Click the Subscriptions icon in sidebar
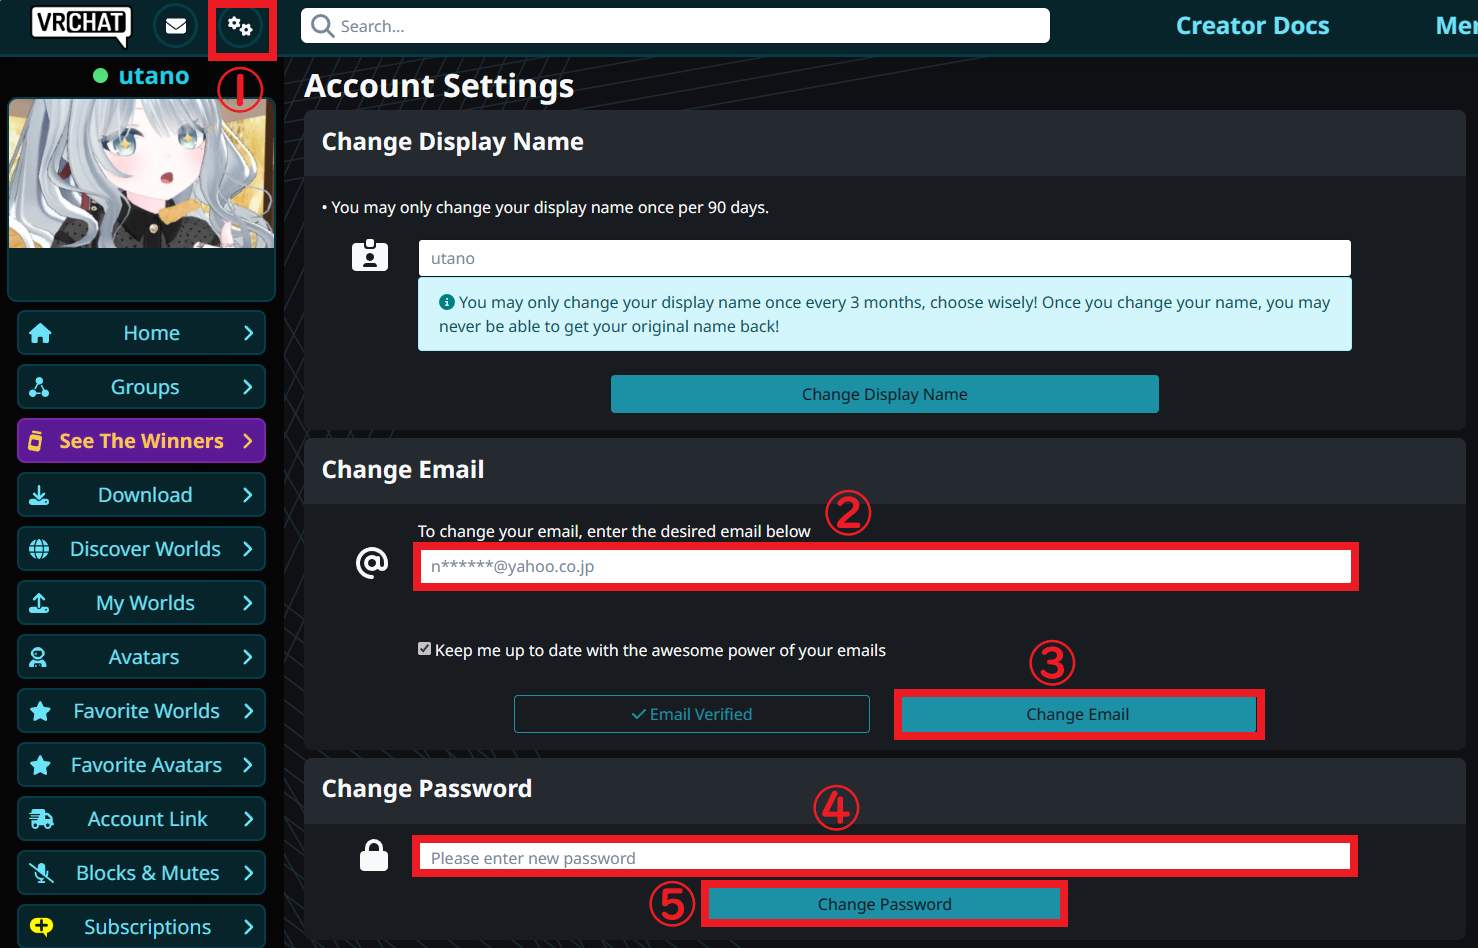The image size is (1478, 948). tap(41, 927)
